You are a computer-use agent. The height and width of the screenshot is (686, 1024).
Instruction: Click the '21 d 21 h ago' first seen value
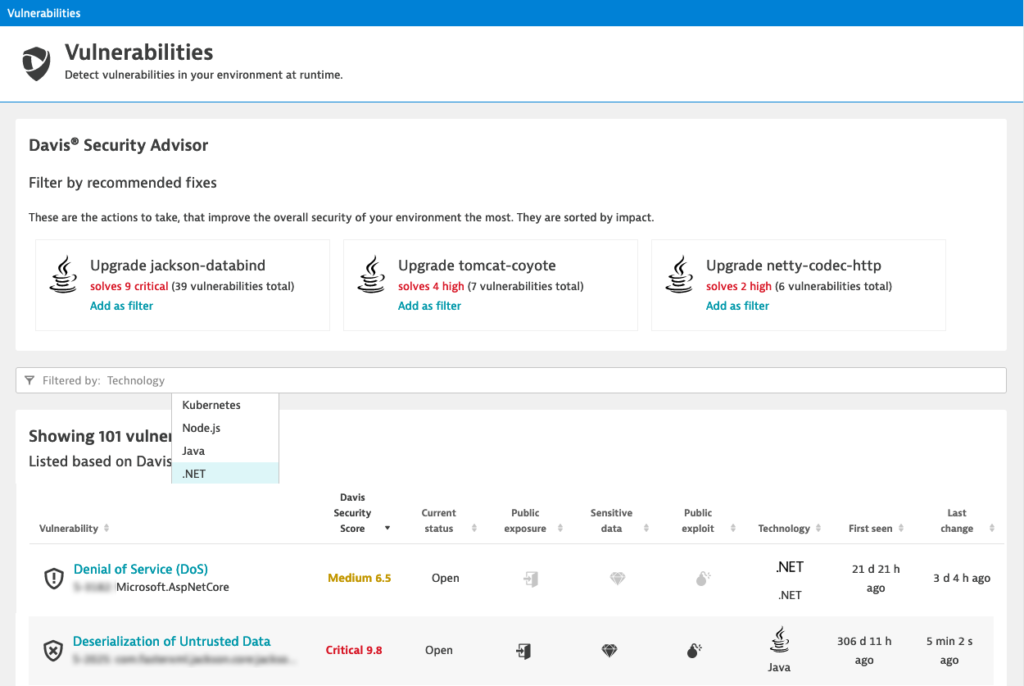[876, 578]
